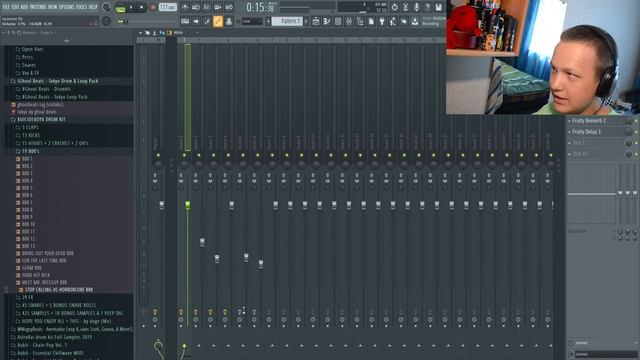Open the Piano roll view icon

click(x=327, y=21)
